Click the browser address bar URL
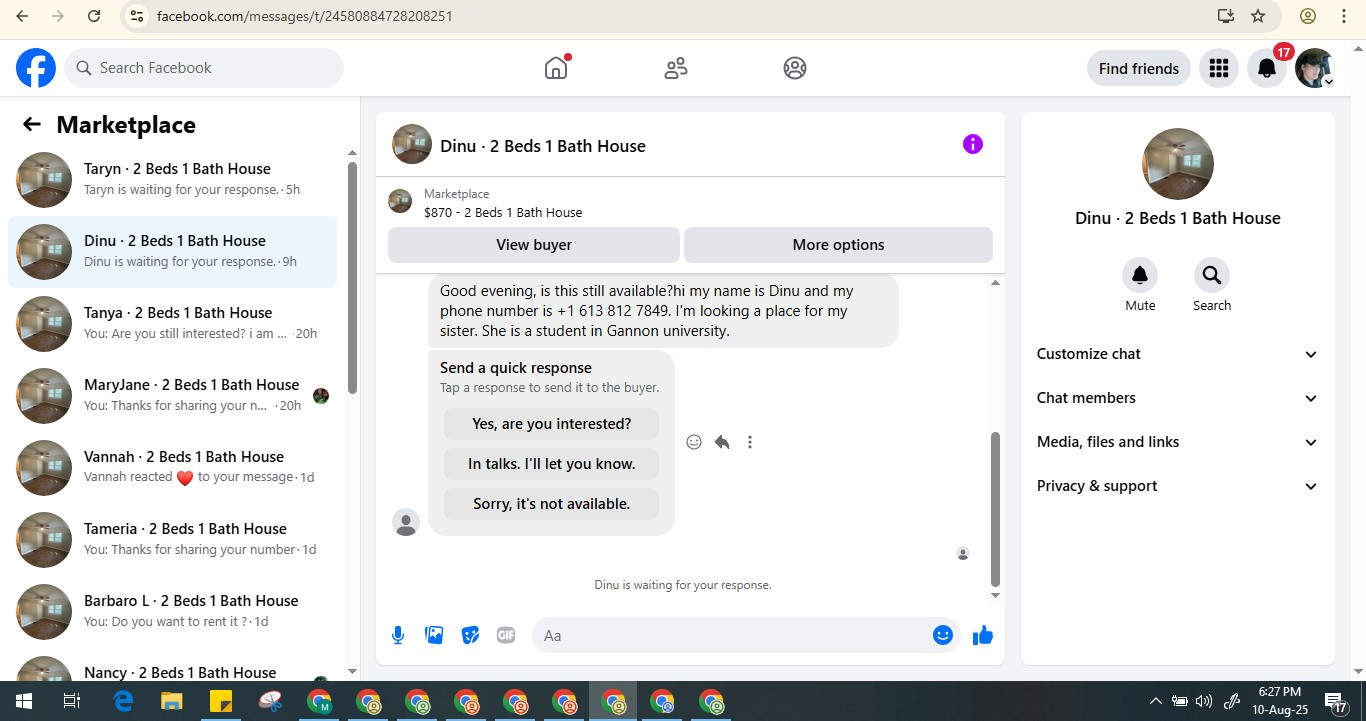The height and width of the screenshot is (721, 1366). click(x=304, y=16)
